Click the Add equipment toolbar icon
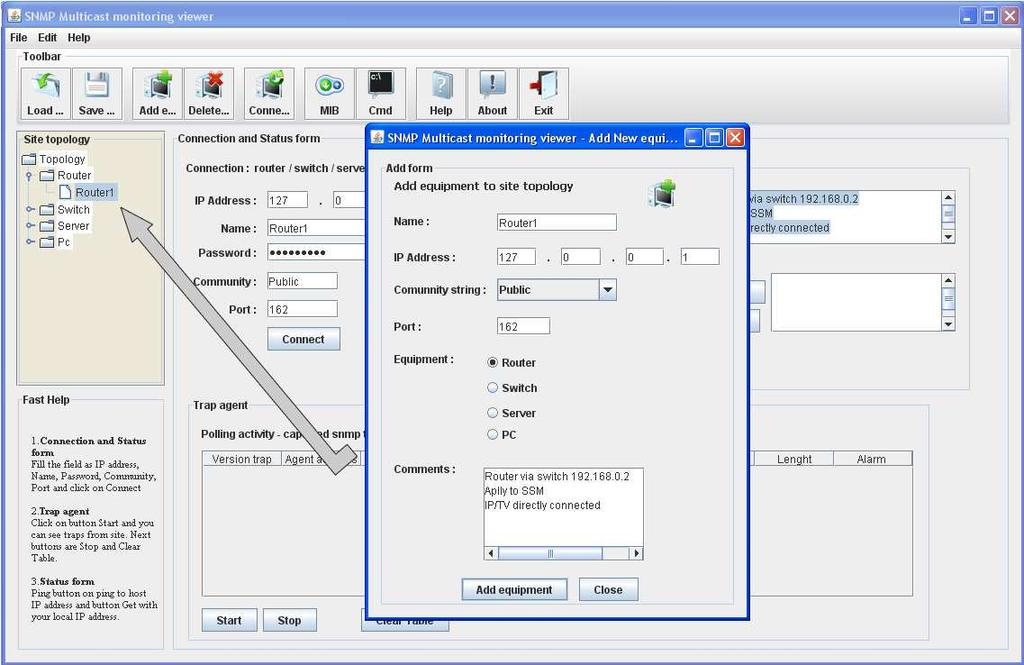Viewport: 1024px width, 665px height. tap(157, 93)
